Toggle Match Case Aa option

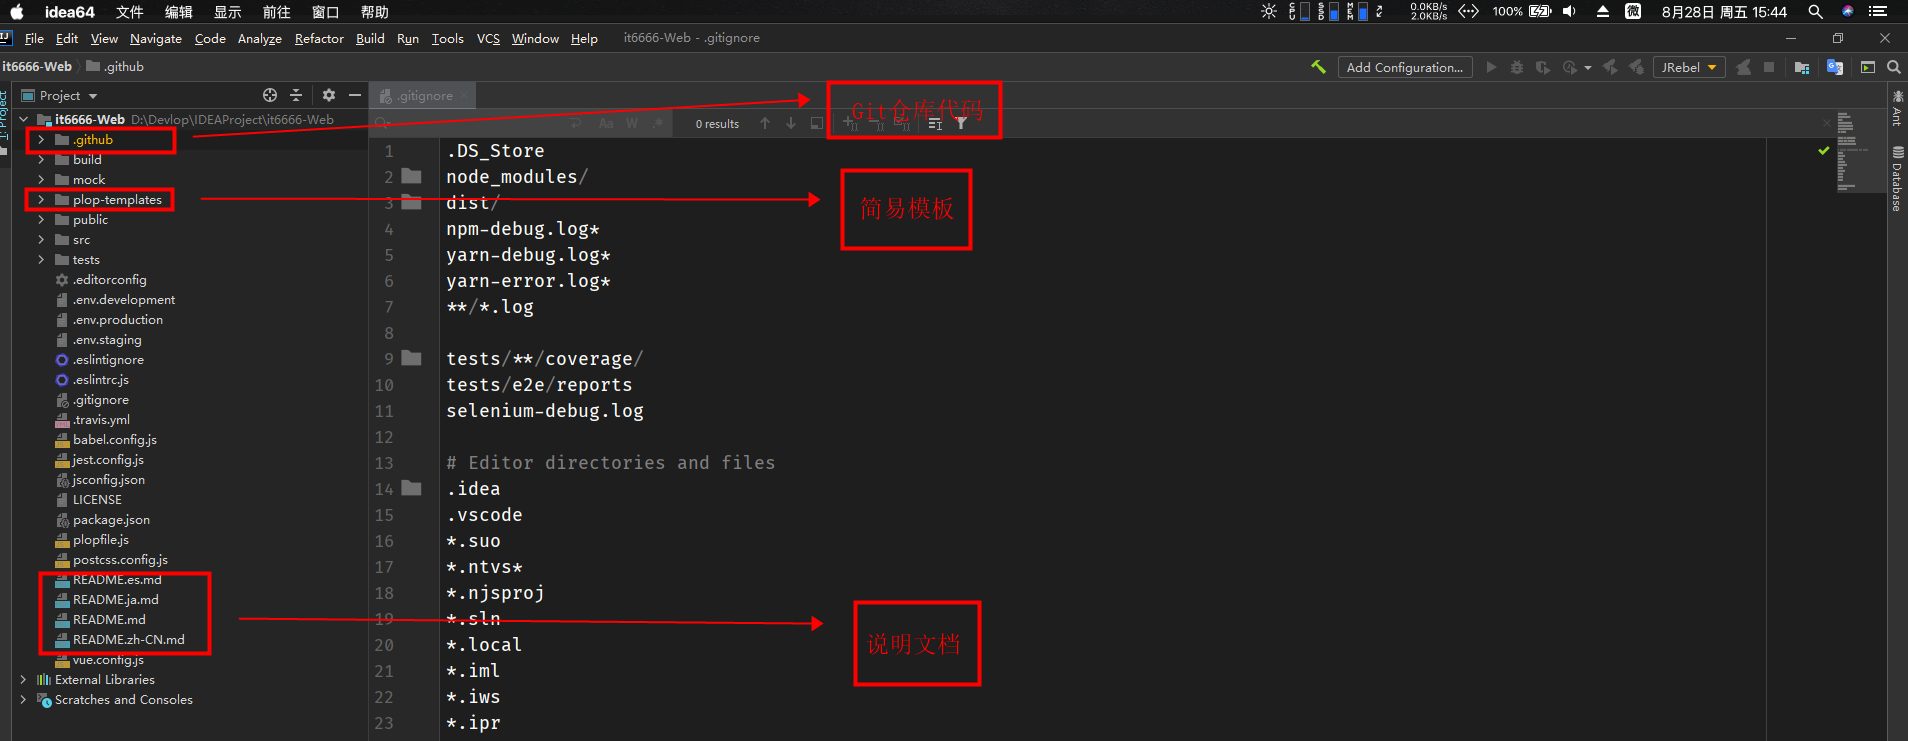point(606,123)
